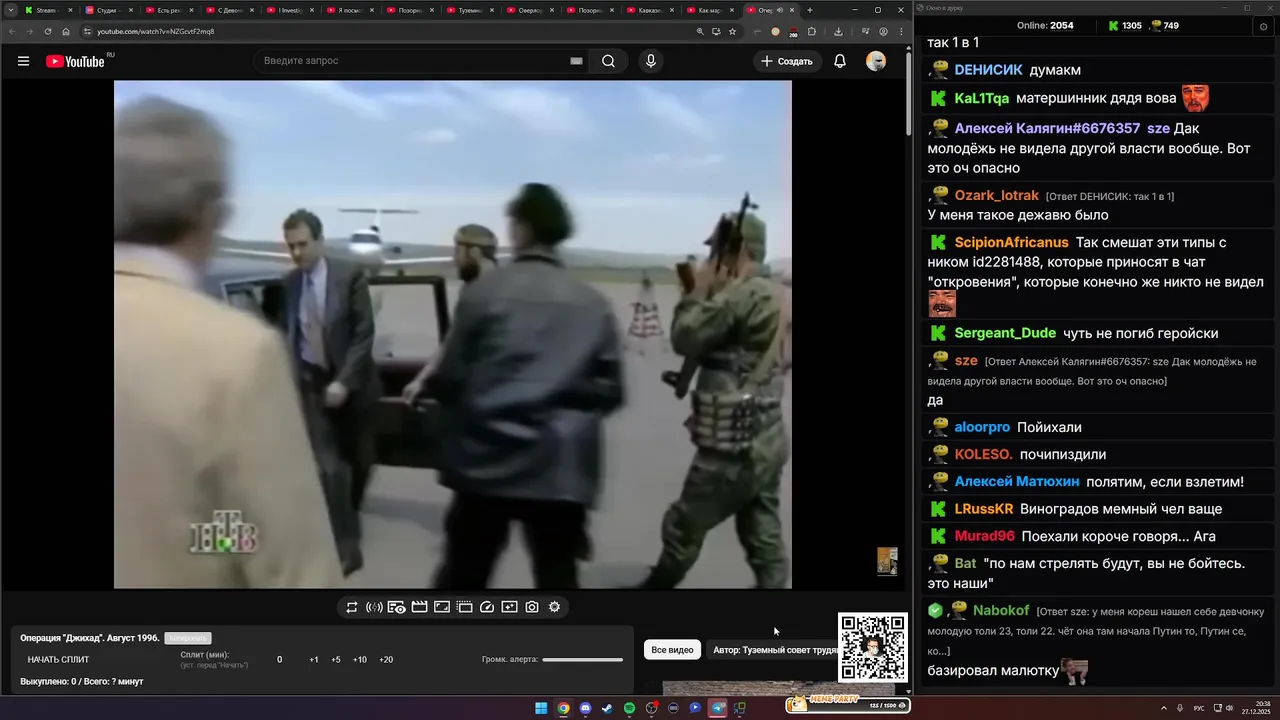Switch to the Студия browser tab
Viewport: 1280px width, 720px height.
point(108,10)
